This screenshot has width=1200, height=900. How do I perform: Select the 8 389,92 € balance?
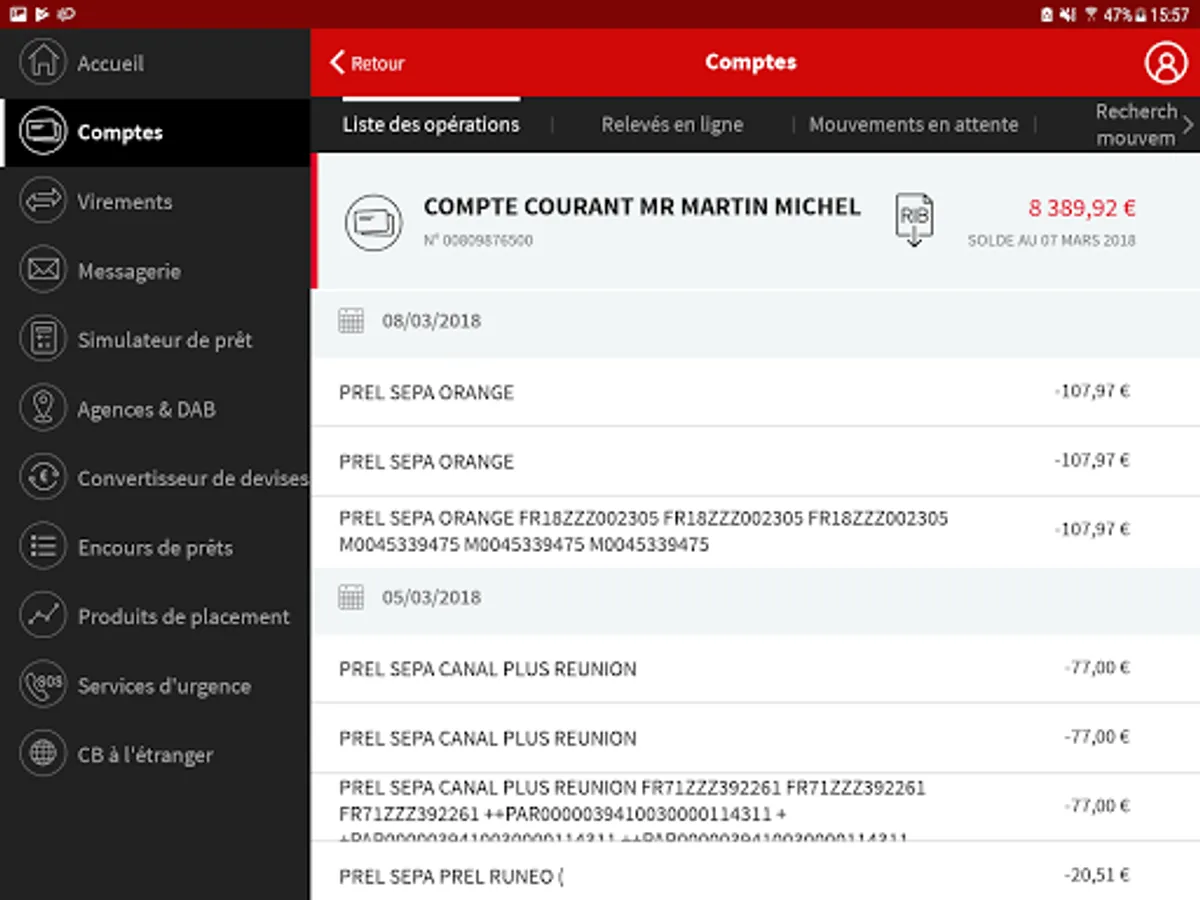pyautogui.click(x=1082, y=208)
